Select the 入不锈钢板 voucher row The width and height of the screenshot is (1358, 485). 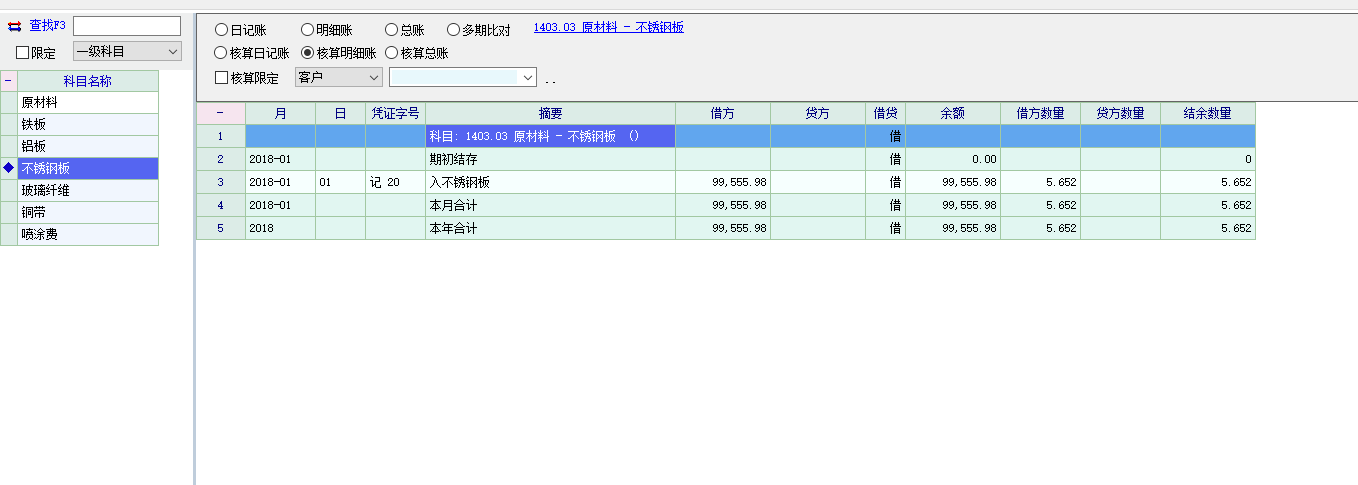point(550,183)
